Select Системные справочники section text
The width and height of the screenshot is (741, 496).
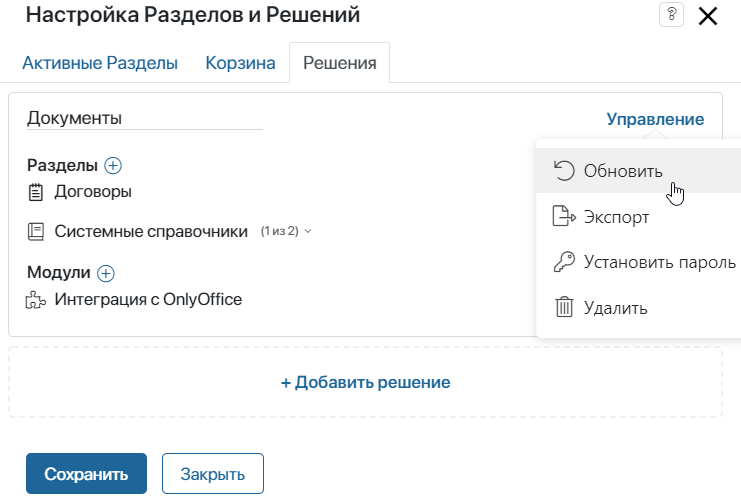click(151, 231)
